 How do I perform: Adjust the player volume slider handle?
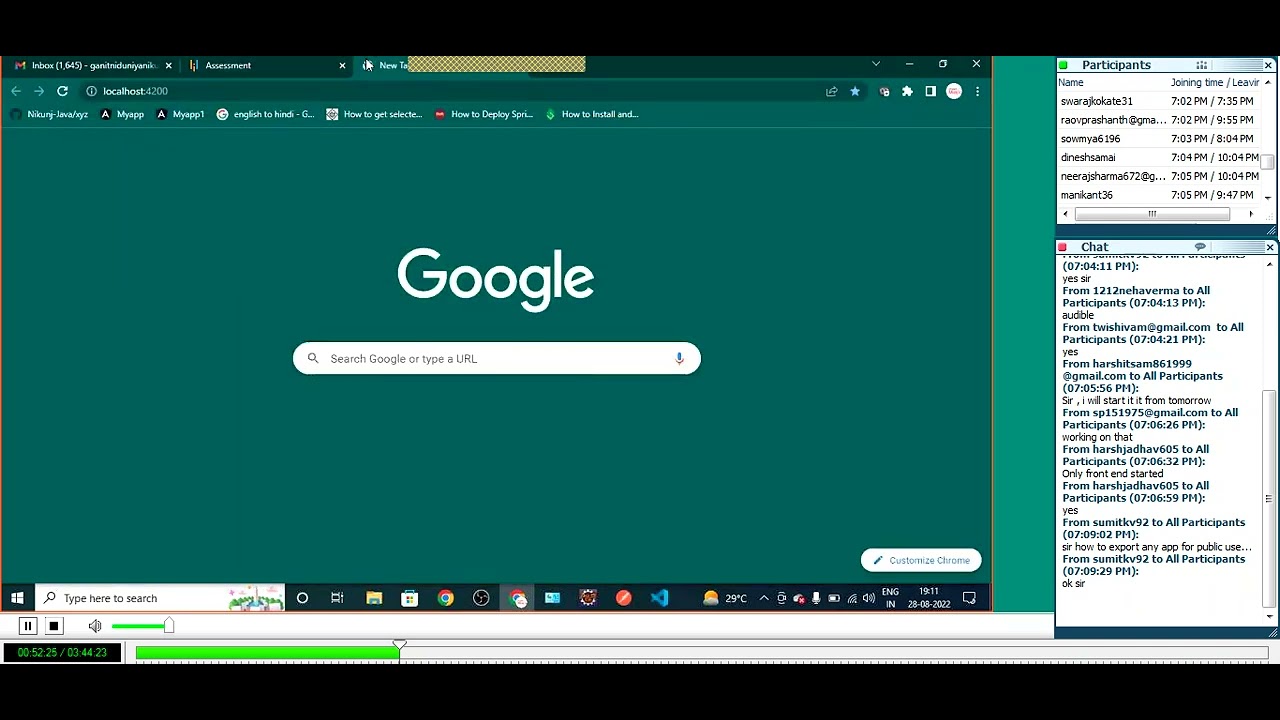pos(169,626)
